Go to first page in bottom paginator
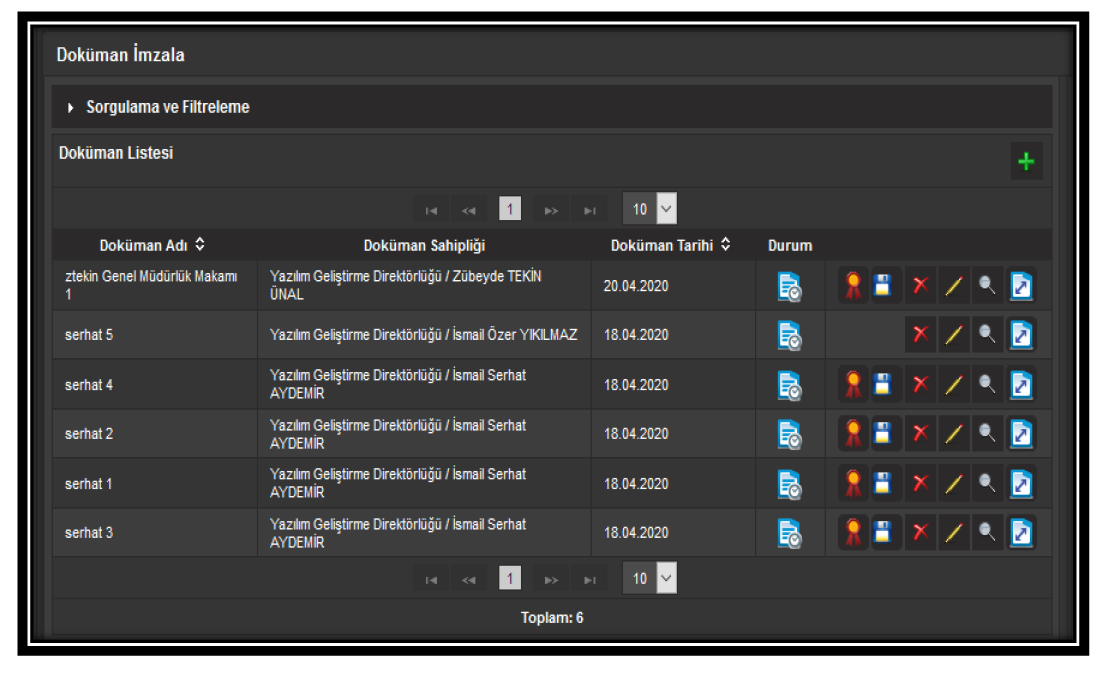The width and height of the screenshot is (1099, 674). pos(431,578)
